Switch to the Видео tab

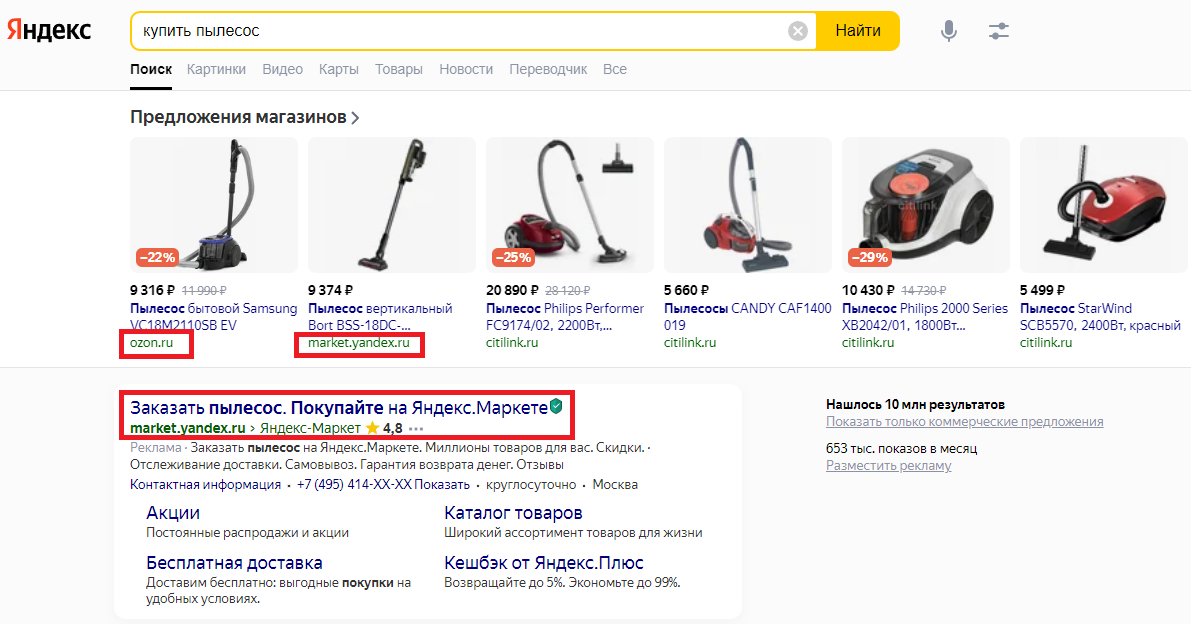pyautogui.click(x=283, y=69)
